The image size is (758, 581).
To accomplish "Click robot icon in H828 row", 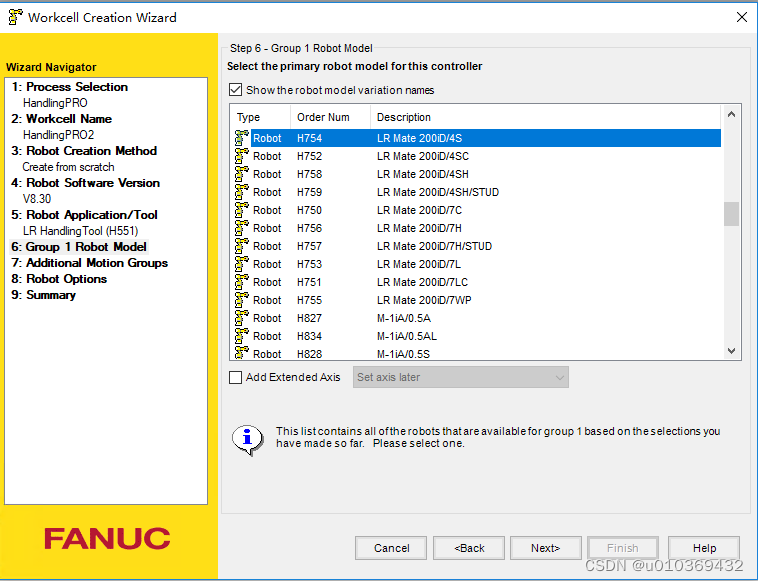I will [242, 353].
